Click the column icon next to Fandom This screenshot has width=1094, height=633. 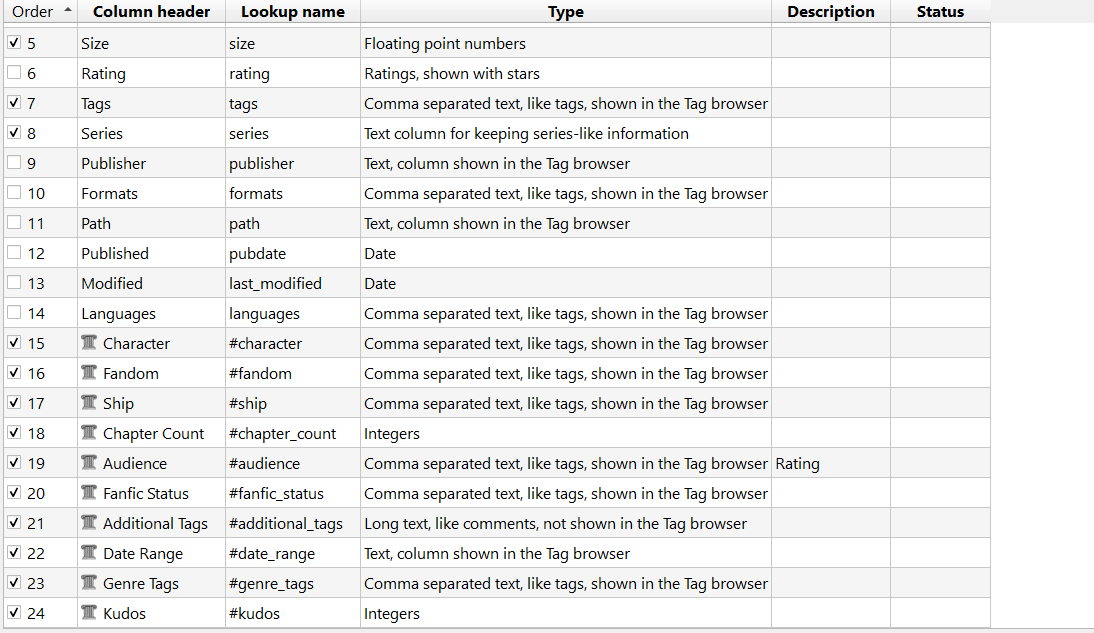(x=89, y=373)
